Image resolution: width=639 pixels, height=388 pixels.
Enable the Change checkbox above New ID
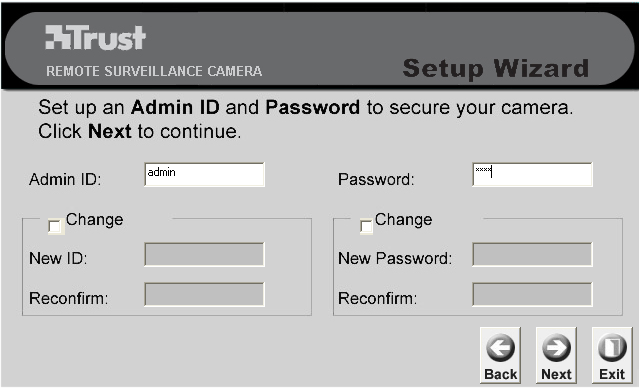tap(55, 226)
